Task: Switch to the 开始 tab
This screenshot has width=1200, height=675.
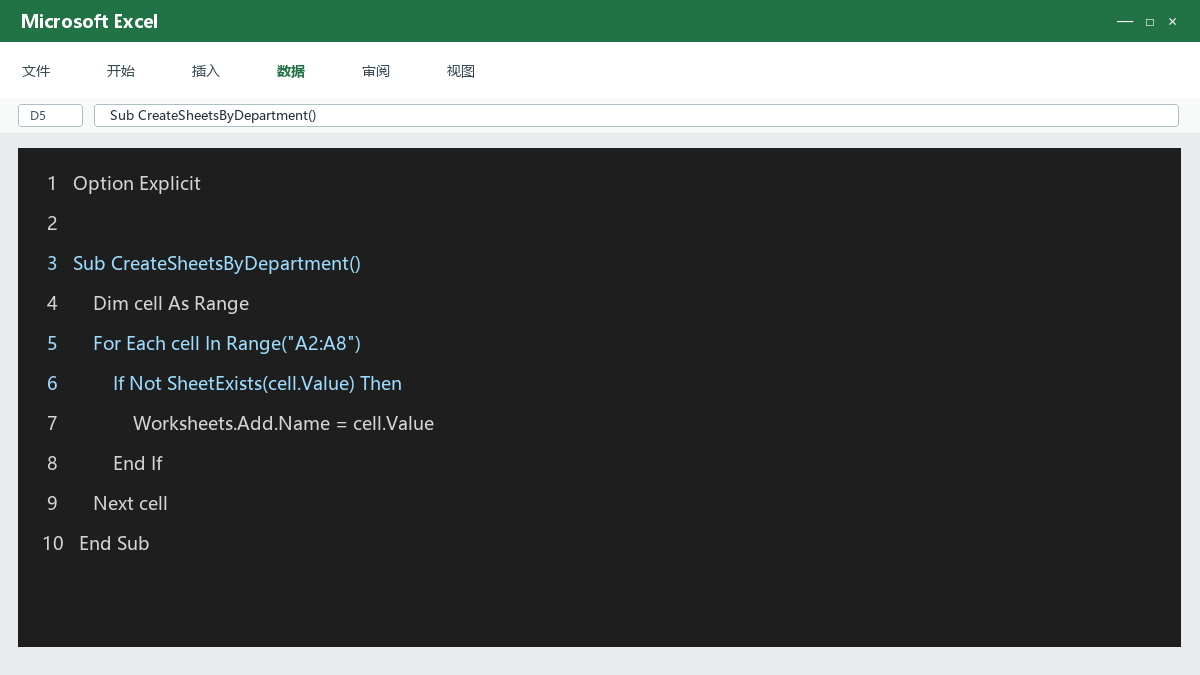Action: [121, 71]
